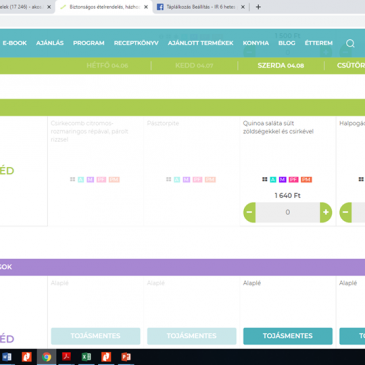Viewport: 365px width, 365px height.
Task: Click TOJÁSMENTES button in the SZERDA column
Action: pos(288,336)
